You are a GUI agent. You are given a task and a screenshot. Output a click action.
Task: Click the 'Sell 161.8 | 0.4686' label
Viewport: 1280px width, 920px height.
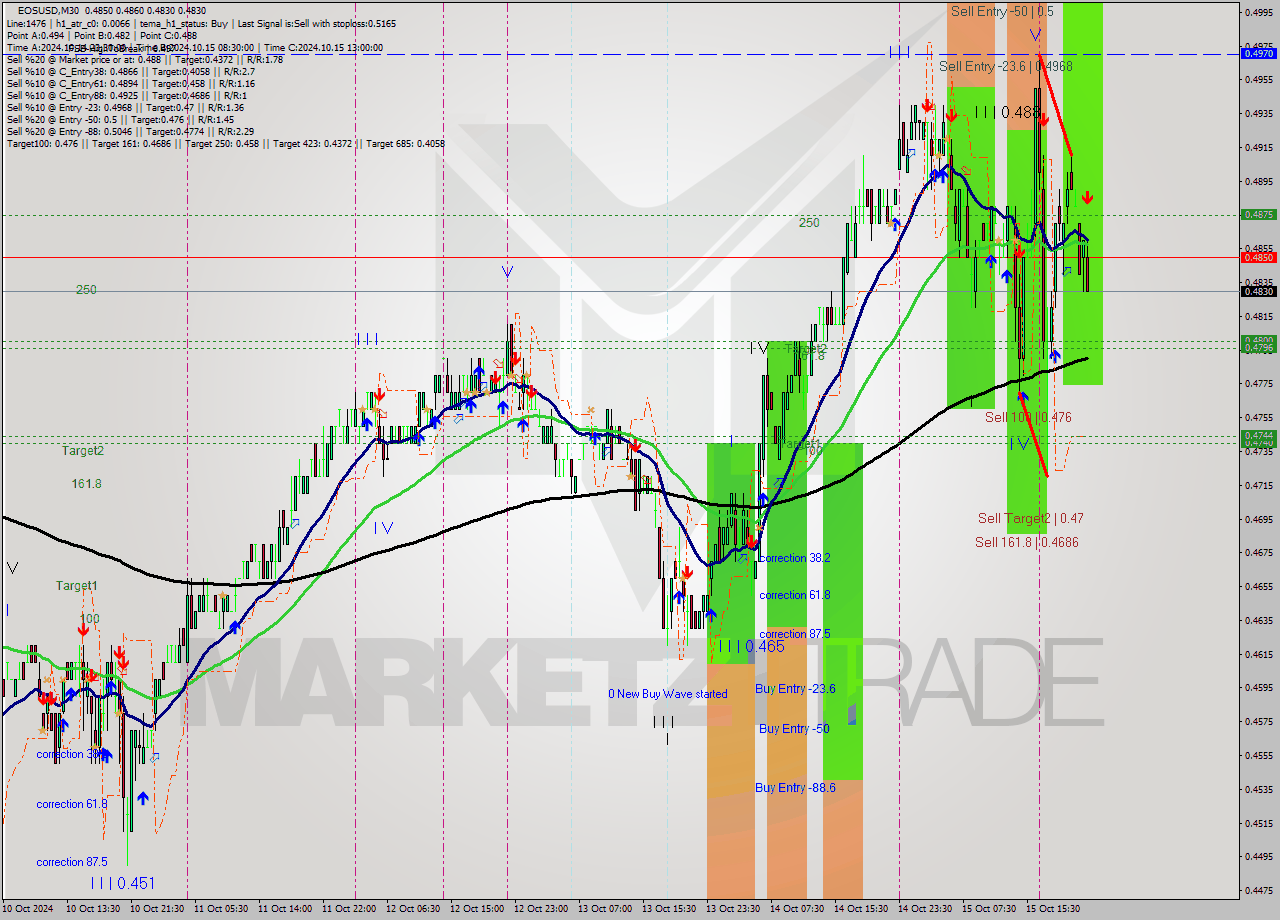coord(1027,542)
